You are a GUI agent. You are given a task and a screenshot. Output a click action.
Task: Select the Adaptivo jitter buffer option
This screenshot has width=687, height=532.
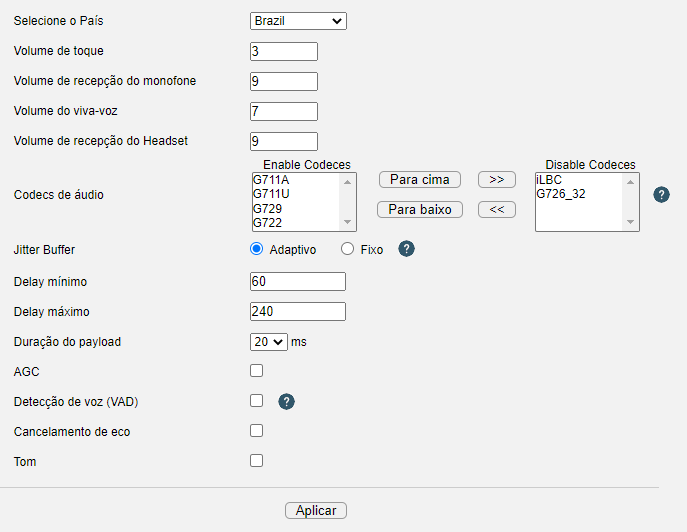click(256, 249)
